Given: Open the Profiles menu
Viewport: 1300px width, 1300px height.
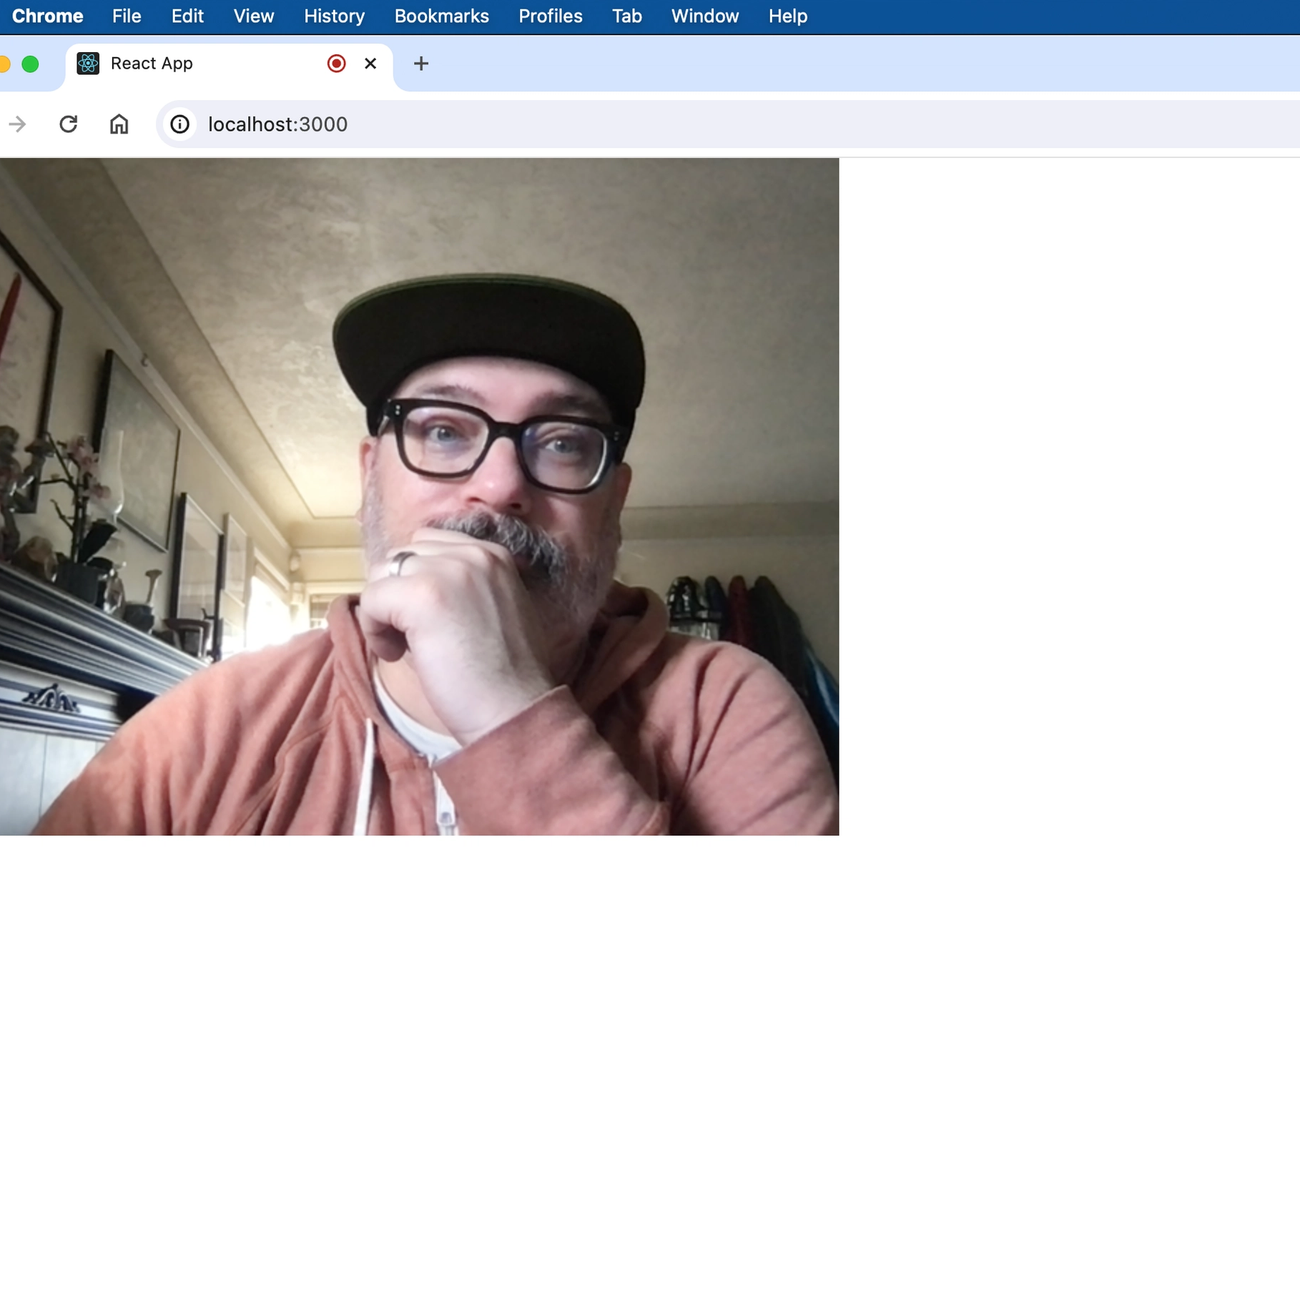Looking at the screenshot, I should point(550,16).
